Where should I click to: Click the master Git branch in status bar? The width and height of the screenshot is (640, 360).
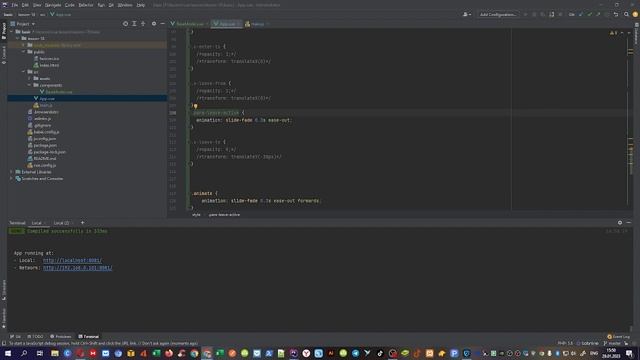(x=611, y=344)
